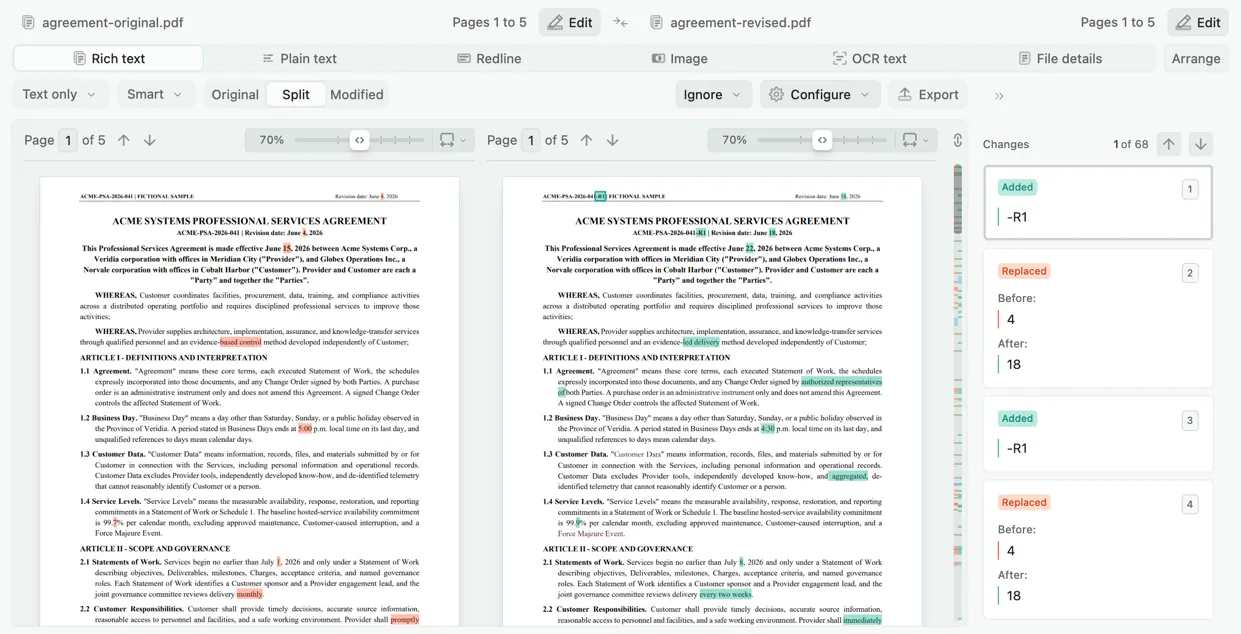
Task: Select change card 2 Replaced 4 to 18
Action: 1098,319
